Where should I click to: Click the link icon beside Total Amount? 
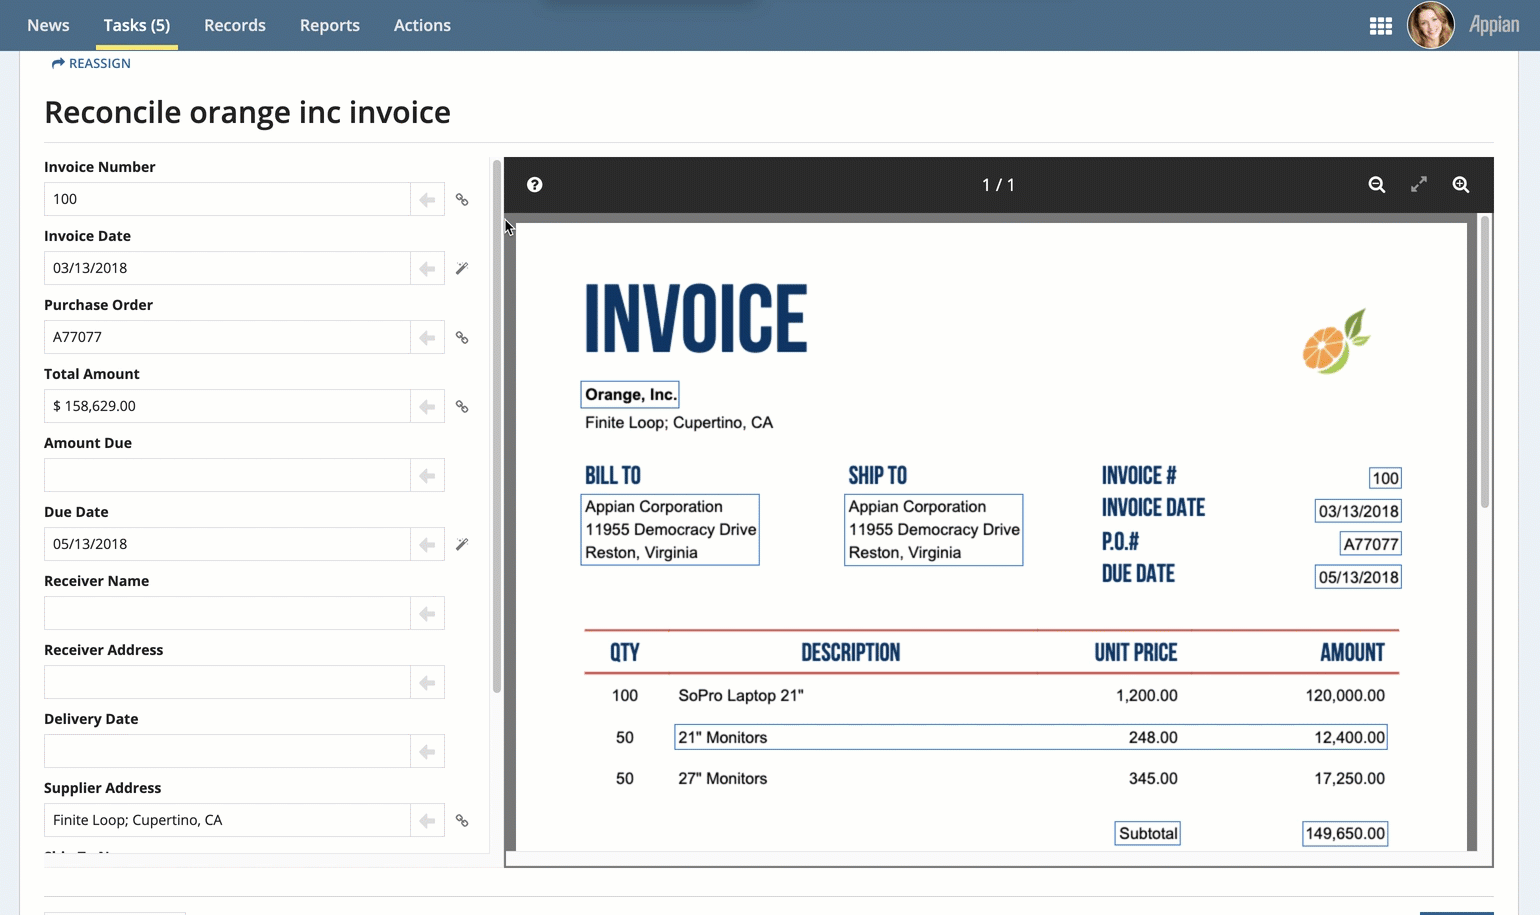pos(462,406)
